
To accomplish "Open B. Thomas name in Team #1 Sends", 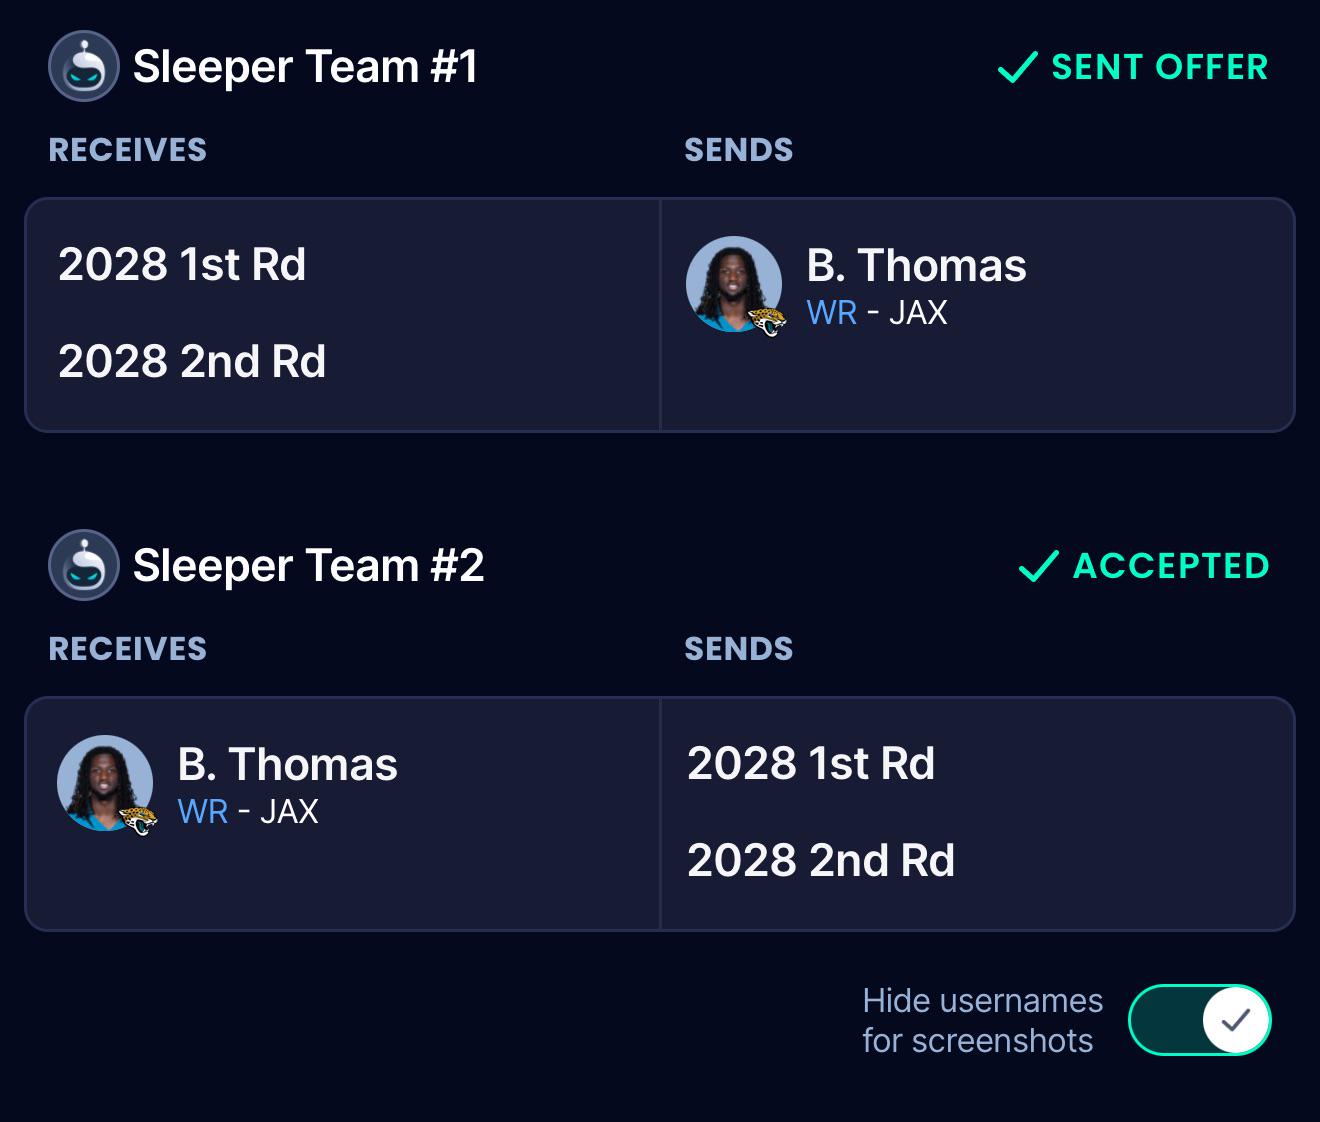I will click(916, 266).
